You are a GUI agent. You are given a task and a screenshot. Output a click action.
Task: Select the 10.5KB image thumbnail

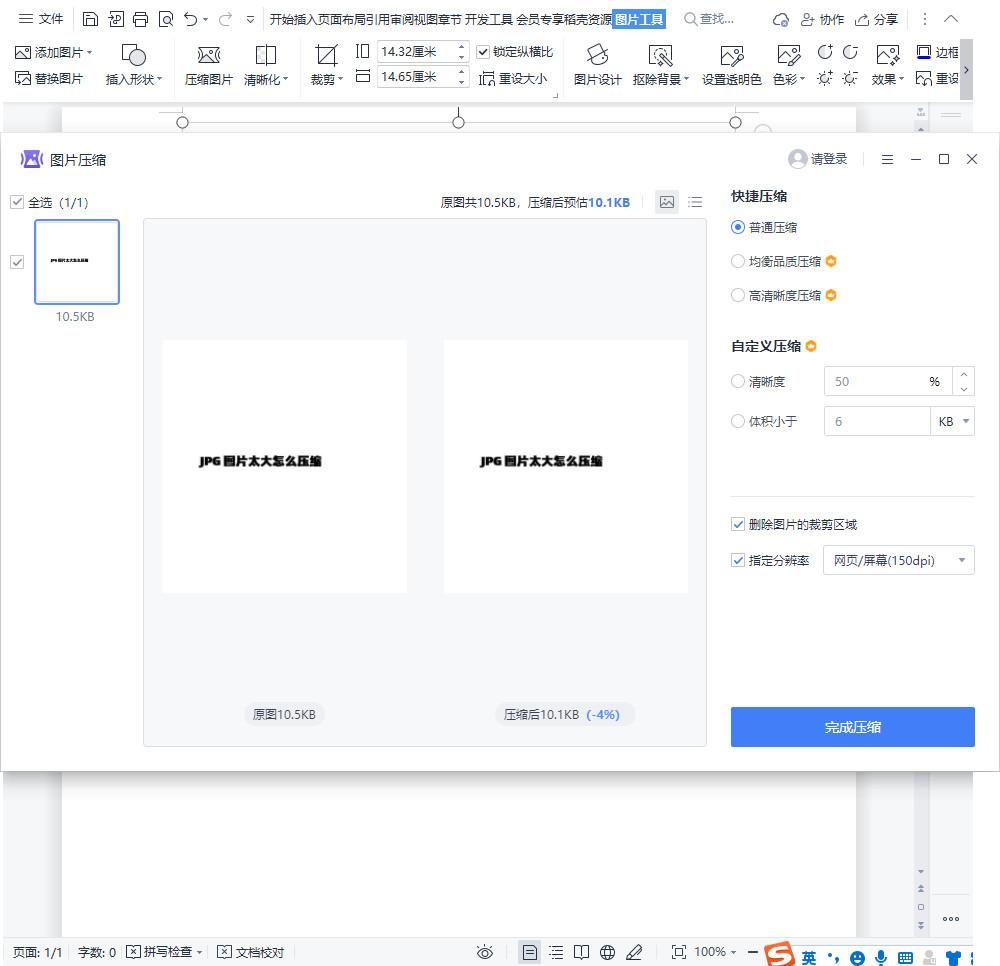point(76,261)
